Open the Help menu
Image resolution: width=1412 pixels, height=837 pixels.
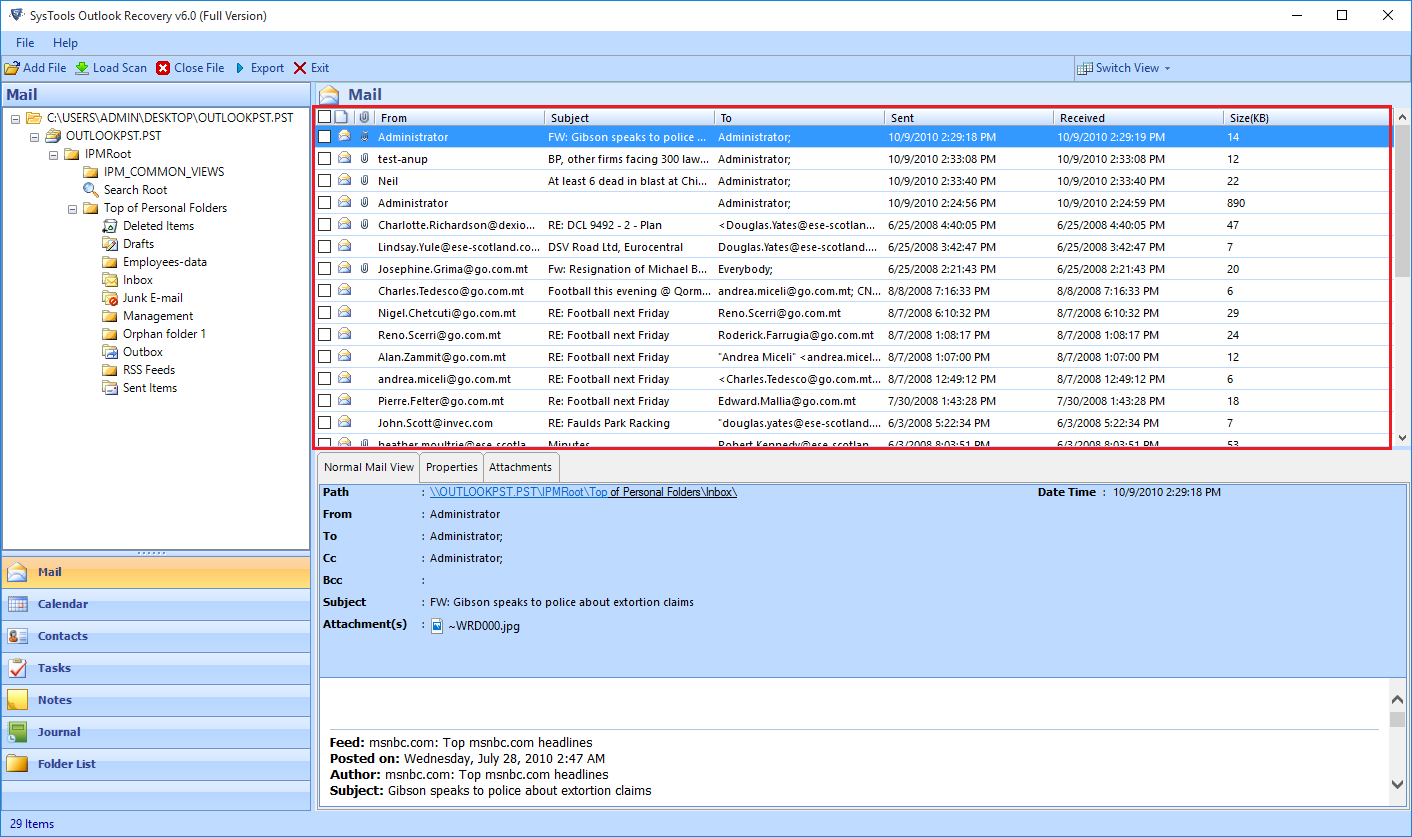65,43
